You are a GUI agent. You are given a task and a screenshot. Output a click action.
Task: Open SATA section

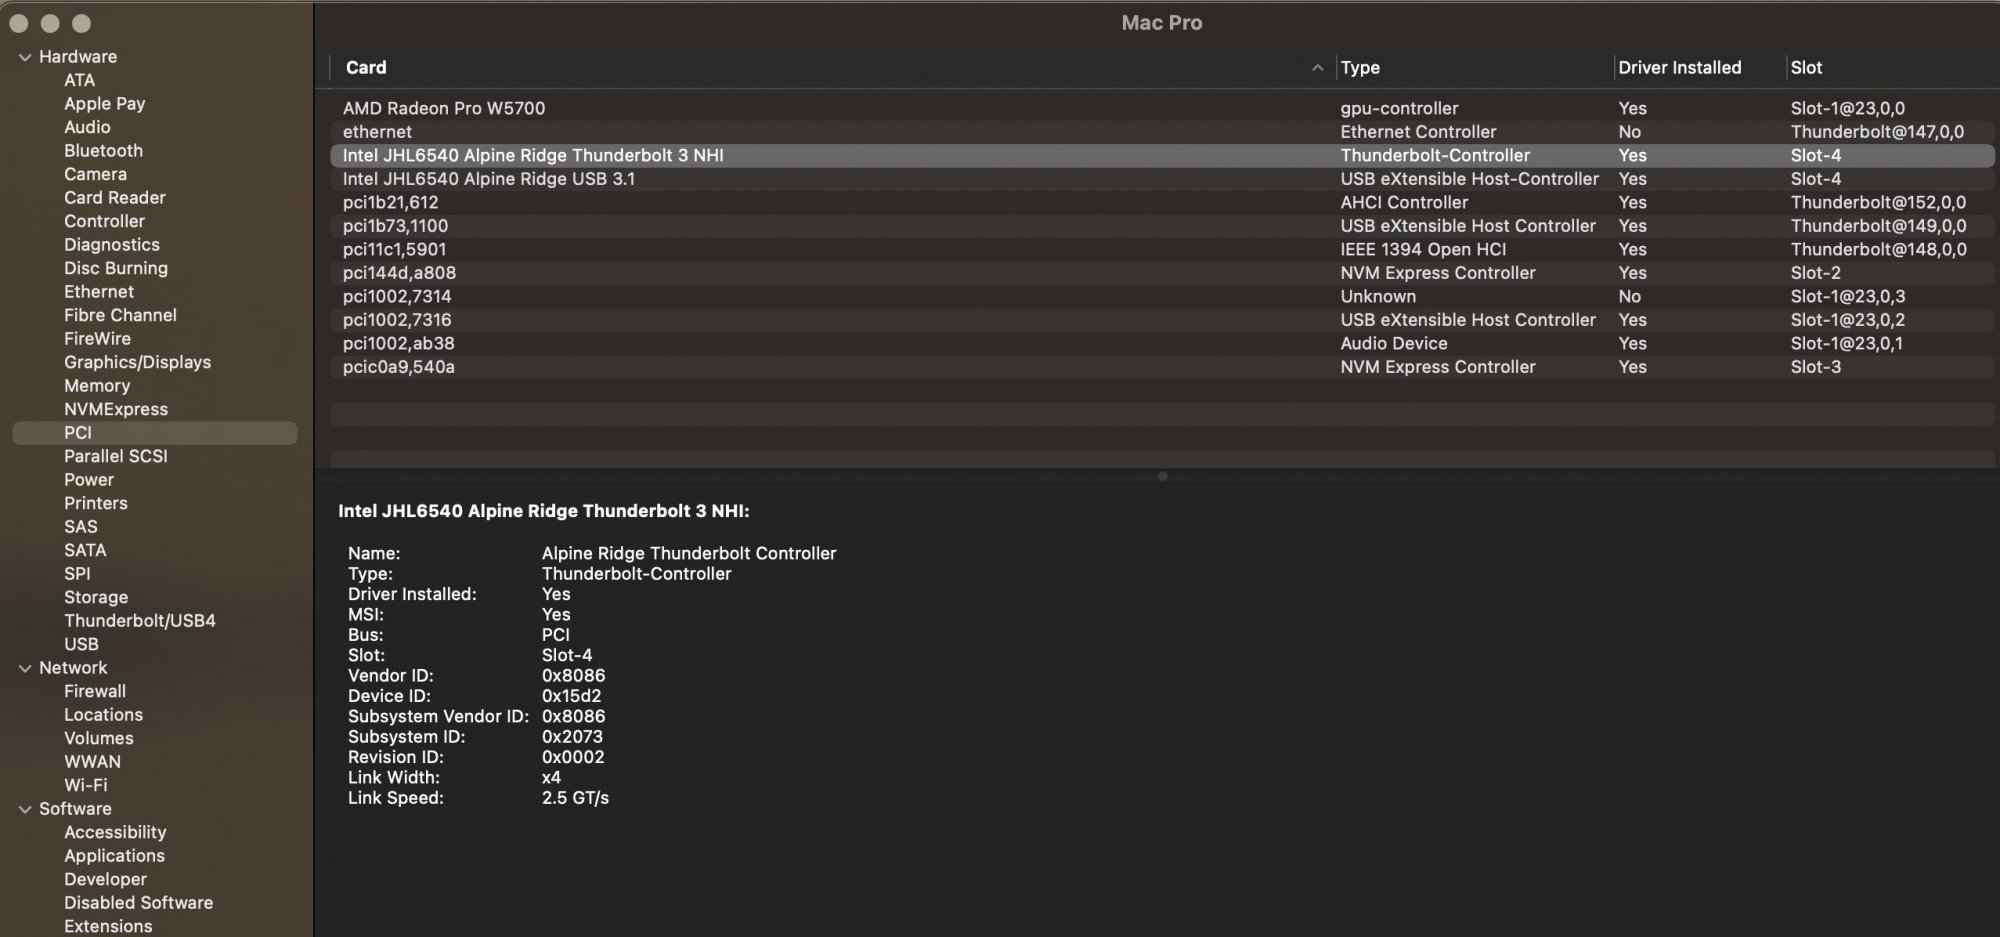click(x=85, y=551)
